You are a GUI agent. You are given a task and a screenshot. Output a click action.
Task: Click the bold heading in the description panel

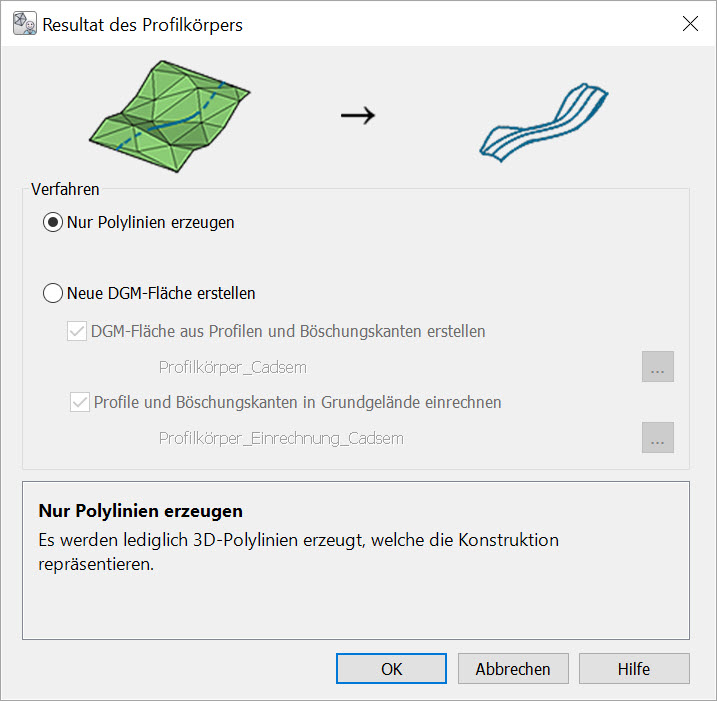pyautogui.click(x=140, y=512)
